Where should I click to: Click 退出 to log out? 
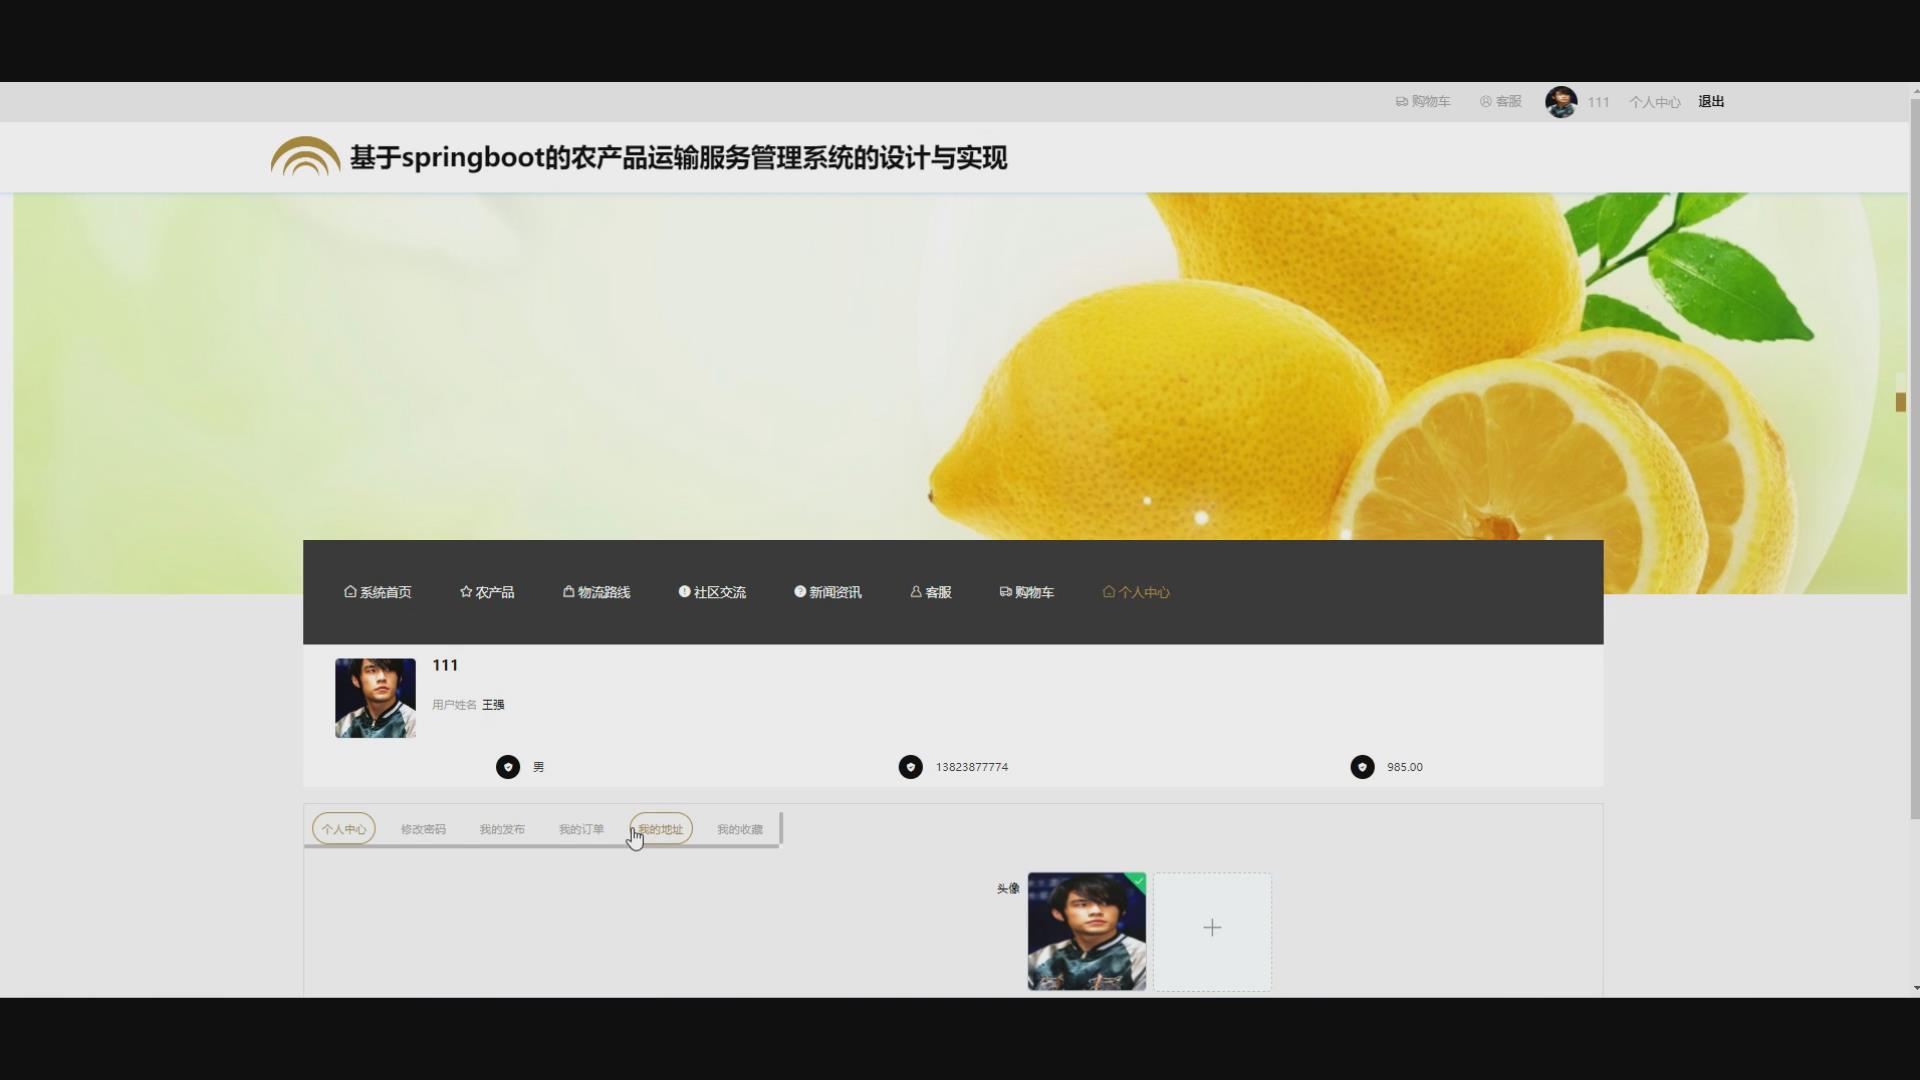click(1710, 102)
